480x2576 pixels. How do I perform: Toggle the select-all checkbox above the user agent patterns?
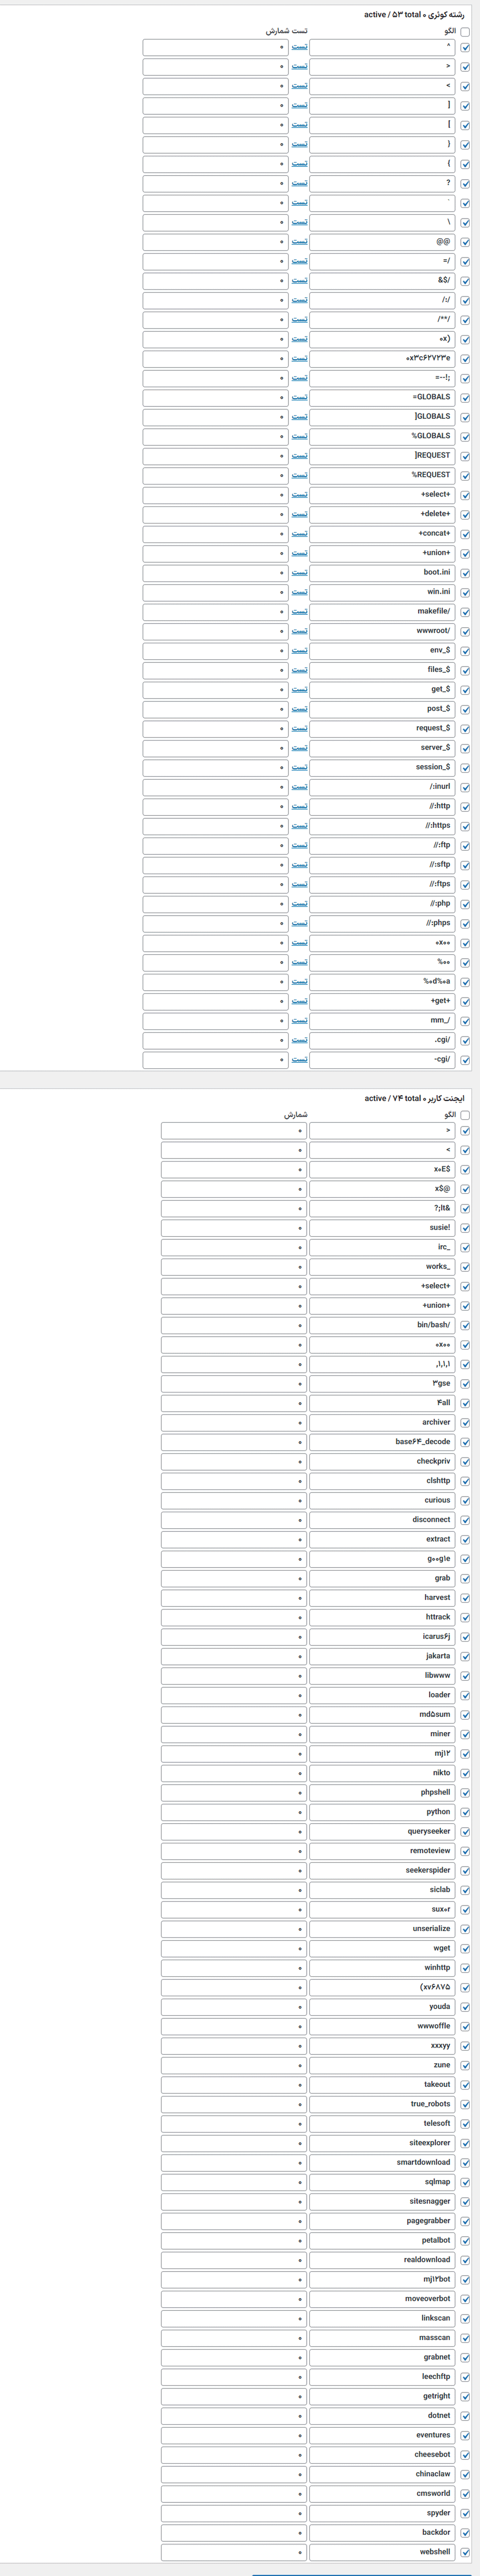[465, 1115]
